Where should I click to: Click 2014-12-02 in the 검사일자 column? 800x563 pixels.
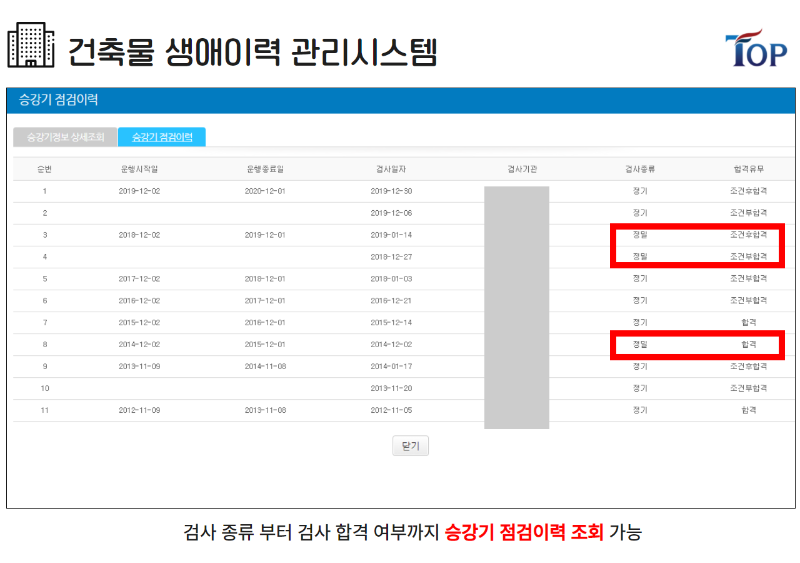click(x=391, y=345)
